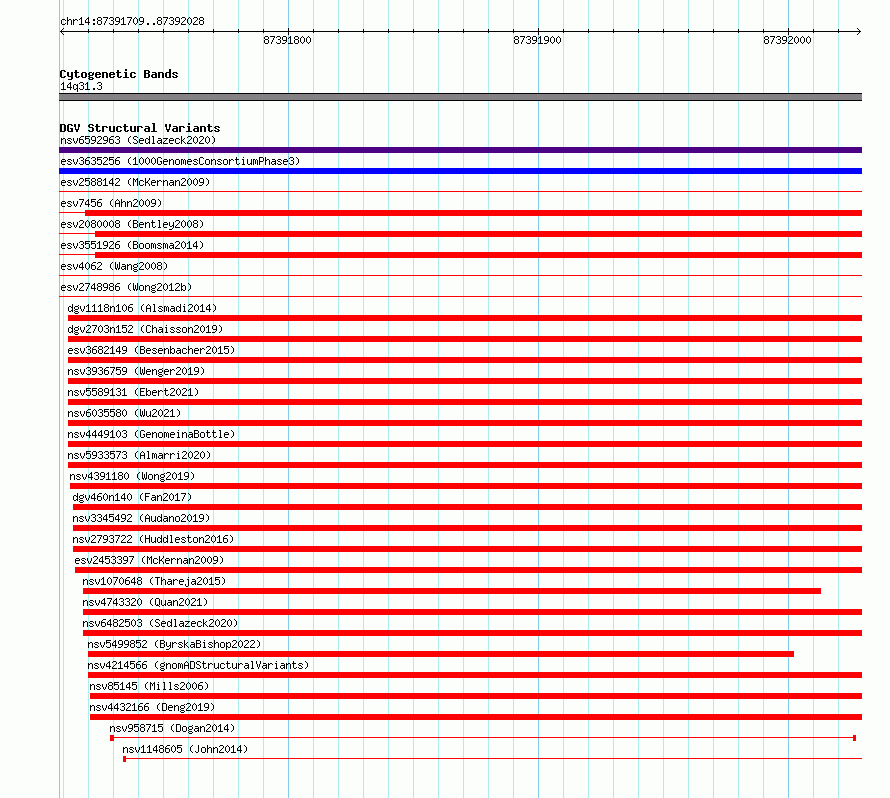Select dgv2703n152 (Chaisson2019) label
Viewport: 890px width, 798px height.
click(145, 329)
